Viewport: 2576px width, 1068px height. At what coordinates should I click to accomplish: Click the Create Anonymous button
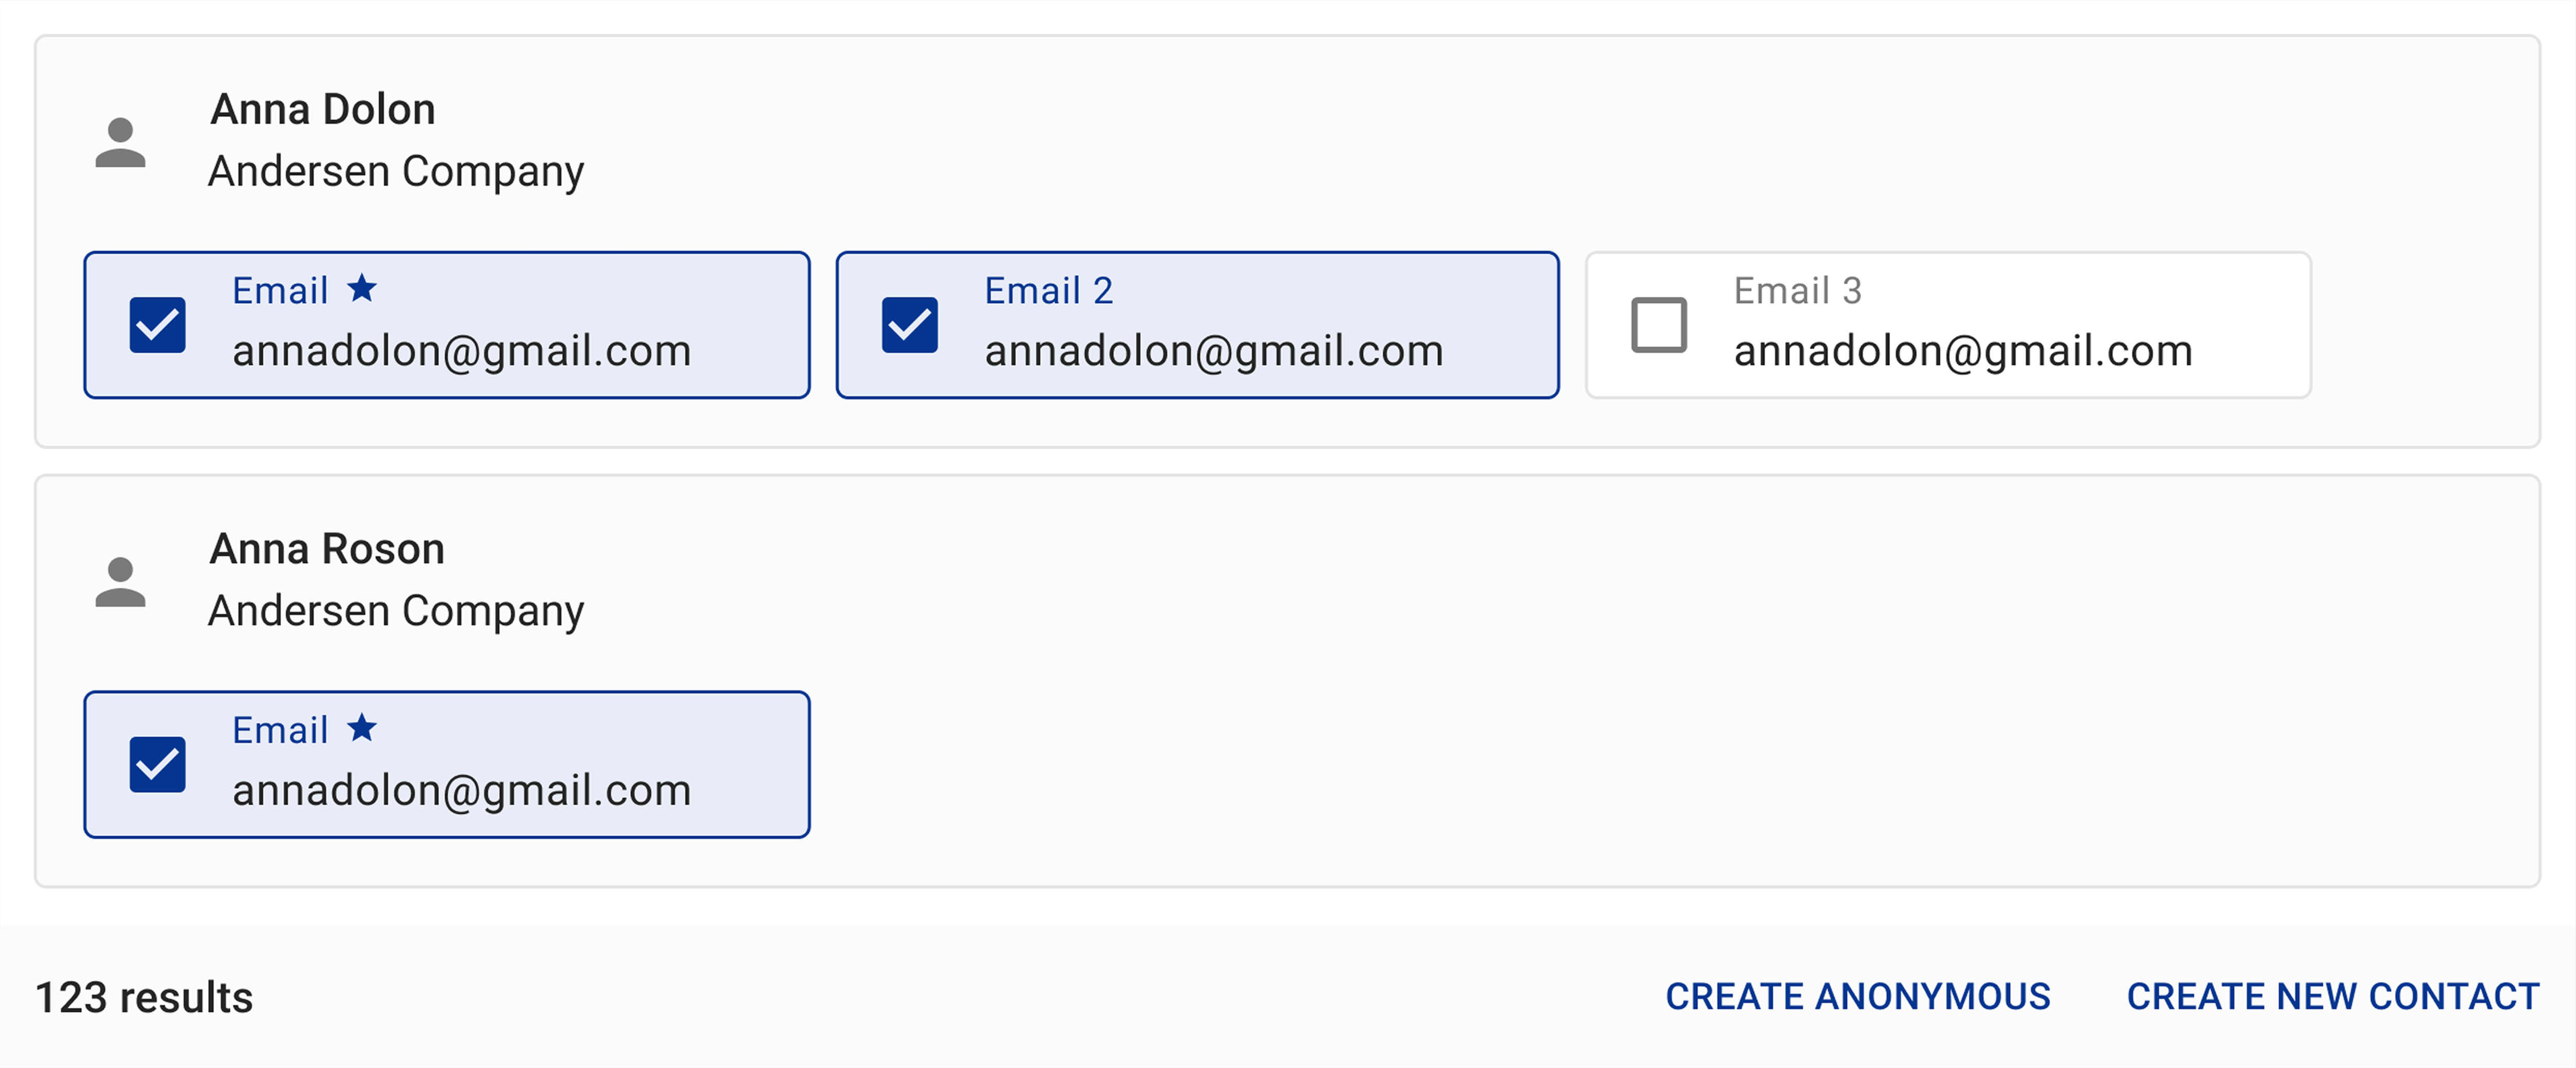[x=1857, y=996]
